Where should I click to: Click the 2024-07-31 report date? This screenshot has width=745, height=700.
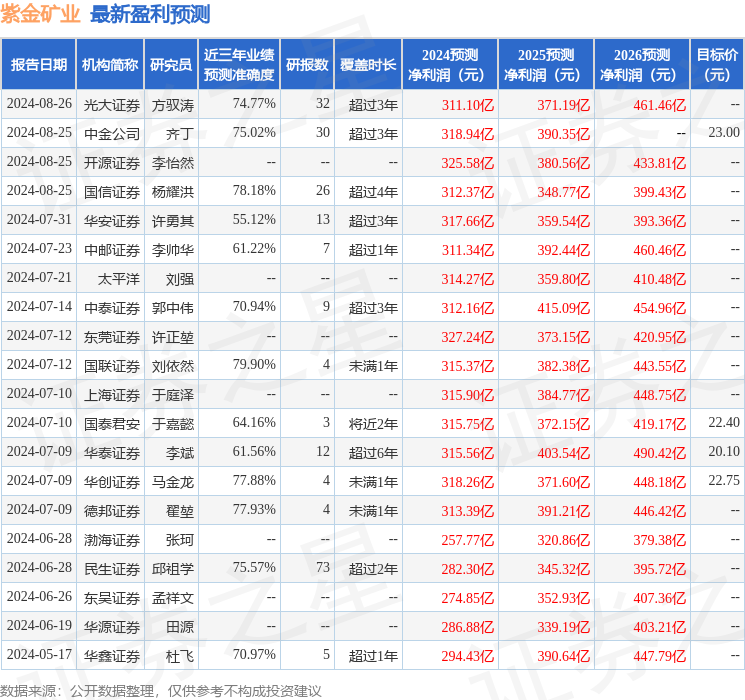pos(39,219)
